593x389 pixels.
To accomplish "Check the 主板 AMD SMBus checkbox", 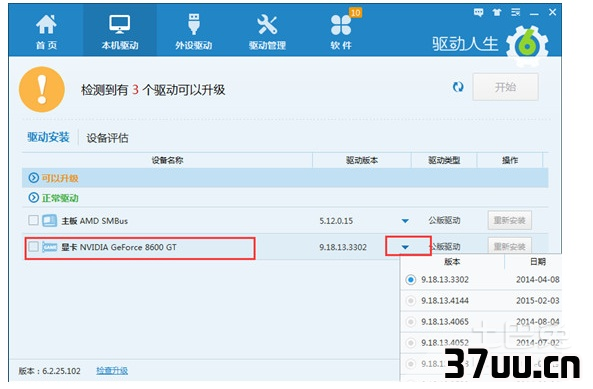I will (33, 220).
